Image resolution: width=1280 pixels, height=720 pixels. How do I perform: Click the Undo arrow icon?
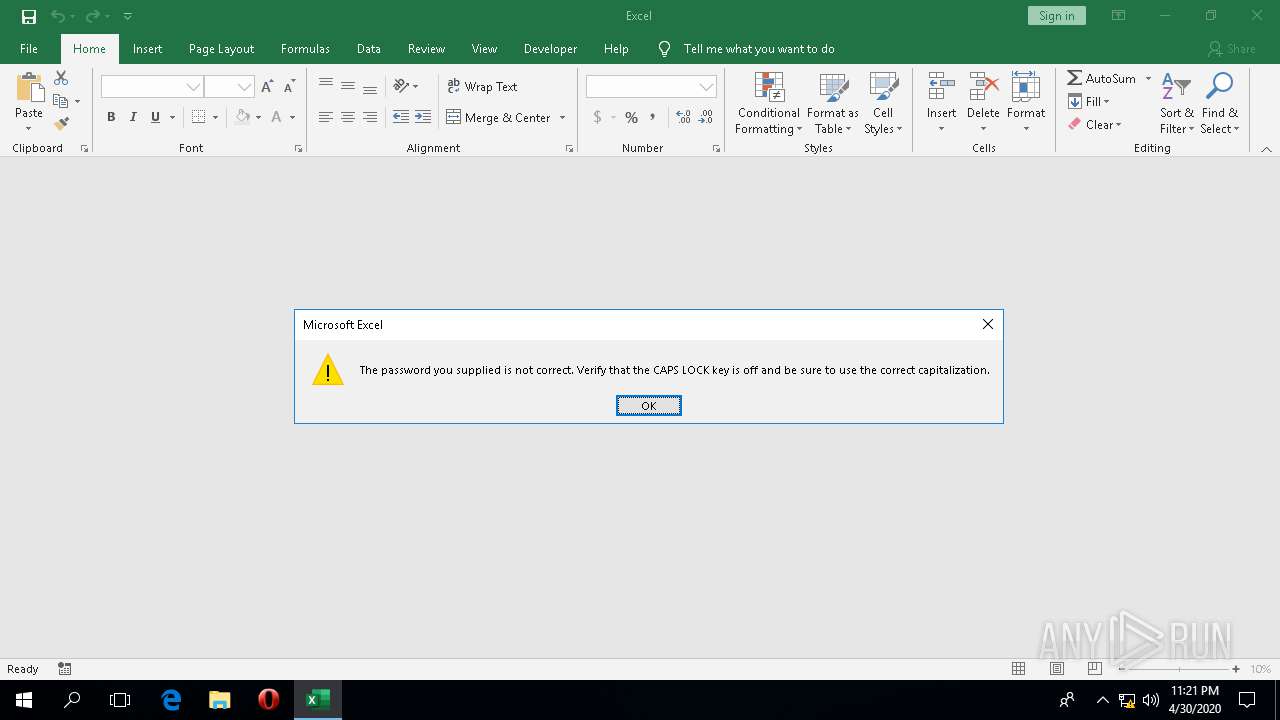[x=58, y=16]
